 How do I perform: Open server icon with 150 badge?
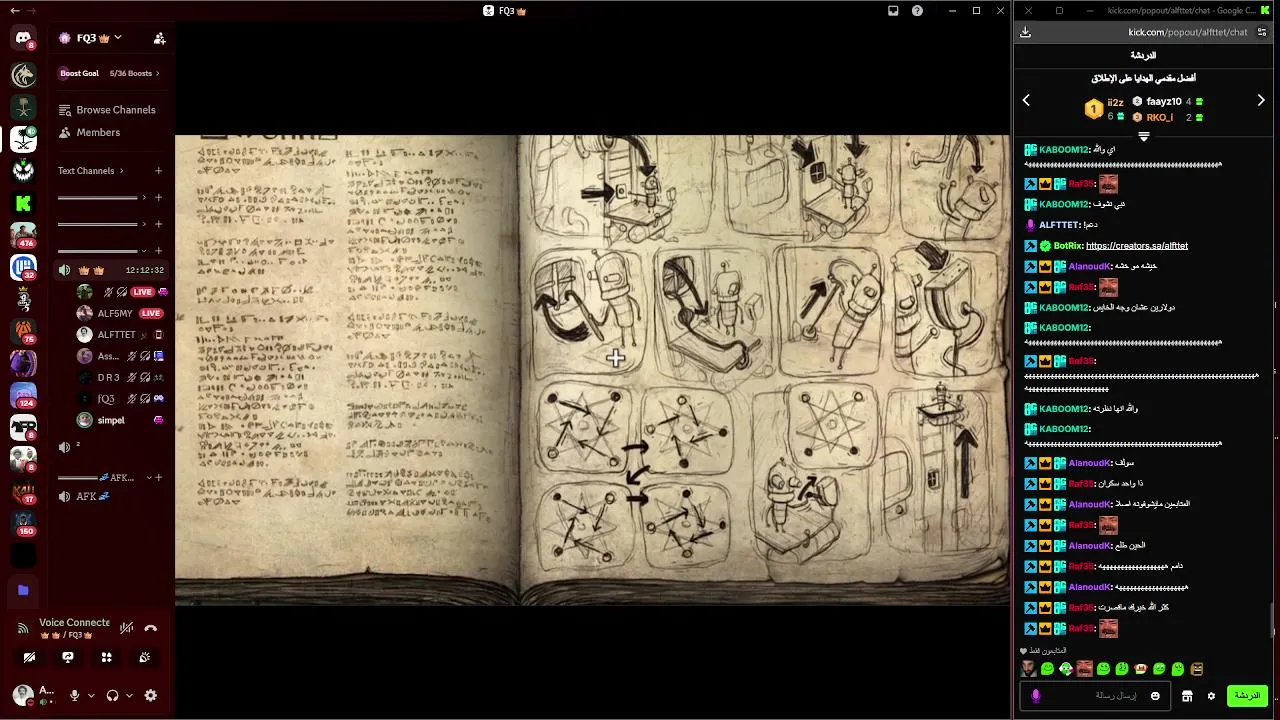coord(23,523)
